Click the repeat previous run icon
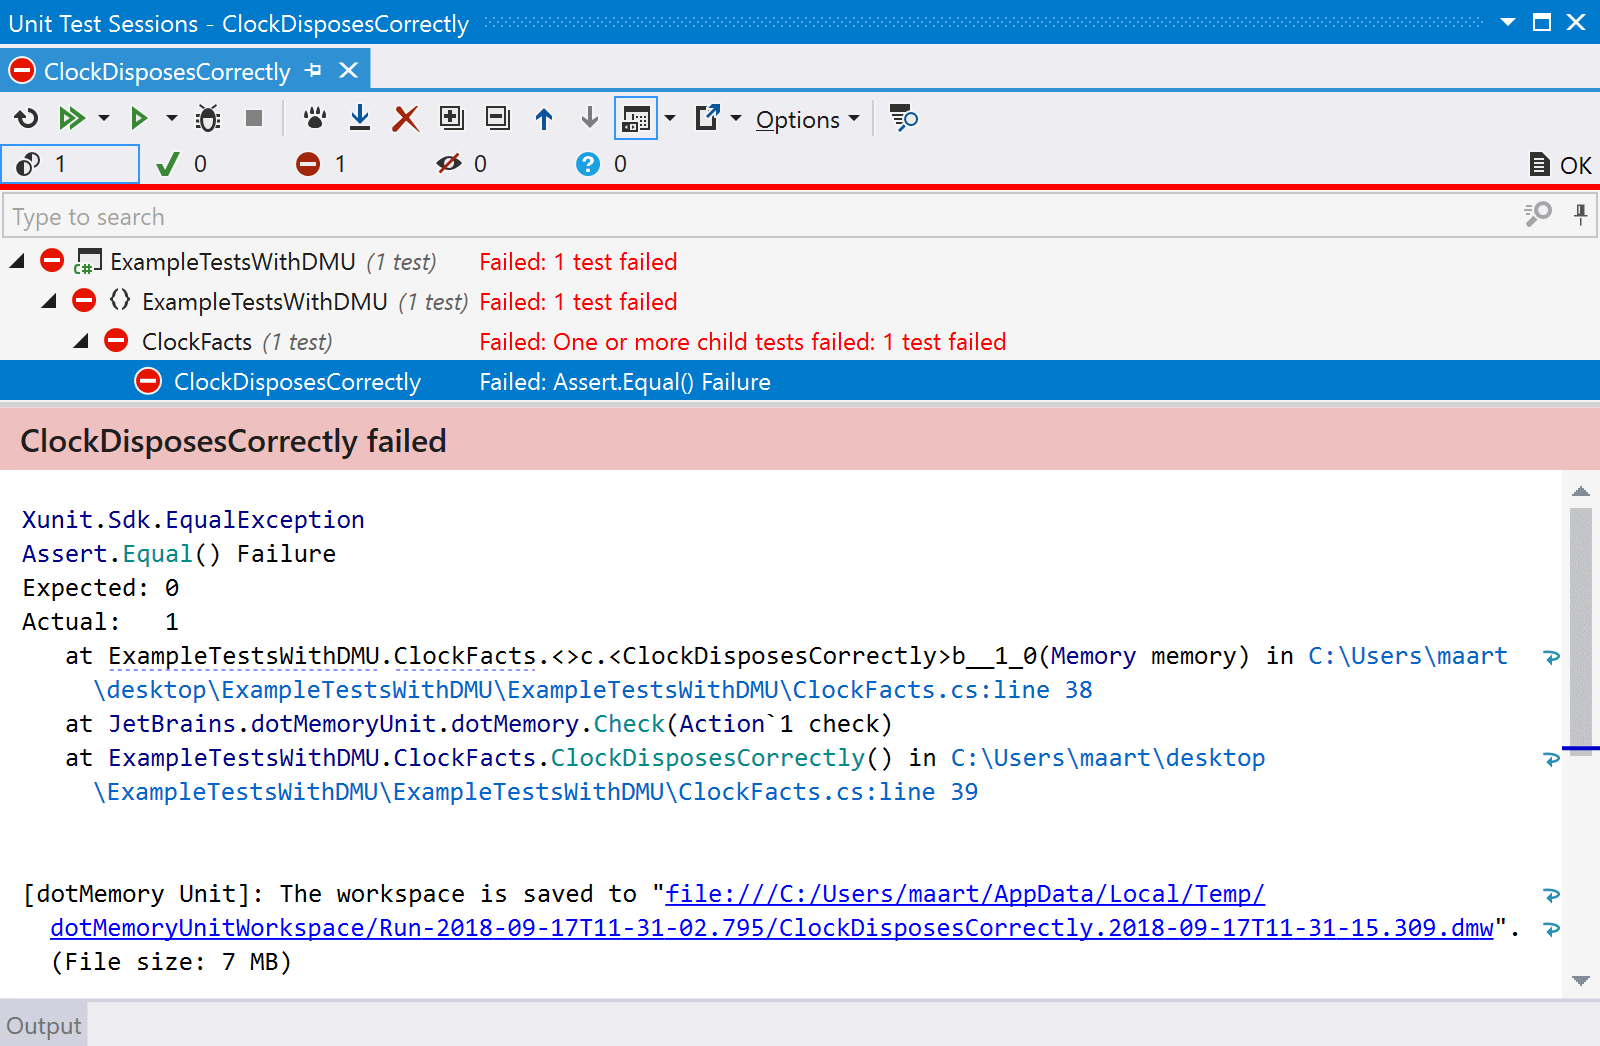The width and height of the screenshot is (1600, 1046). (27, 119)
